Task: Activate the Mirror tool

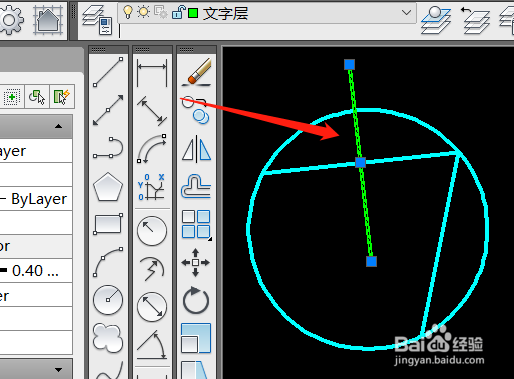Action: (x=197, y=149)
